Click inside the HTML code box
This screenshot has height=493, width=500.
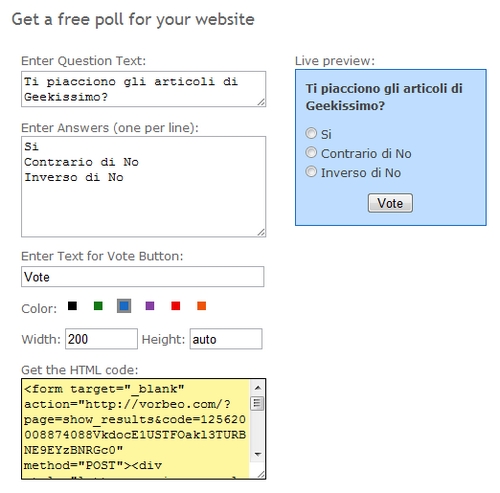136,429
